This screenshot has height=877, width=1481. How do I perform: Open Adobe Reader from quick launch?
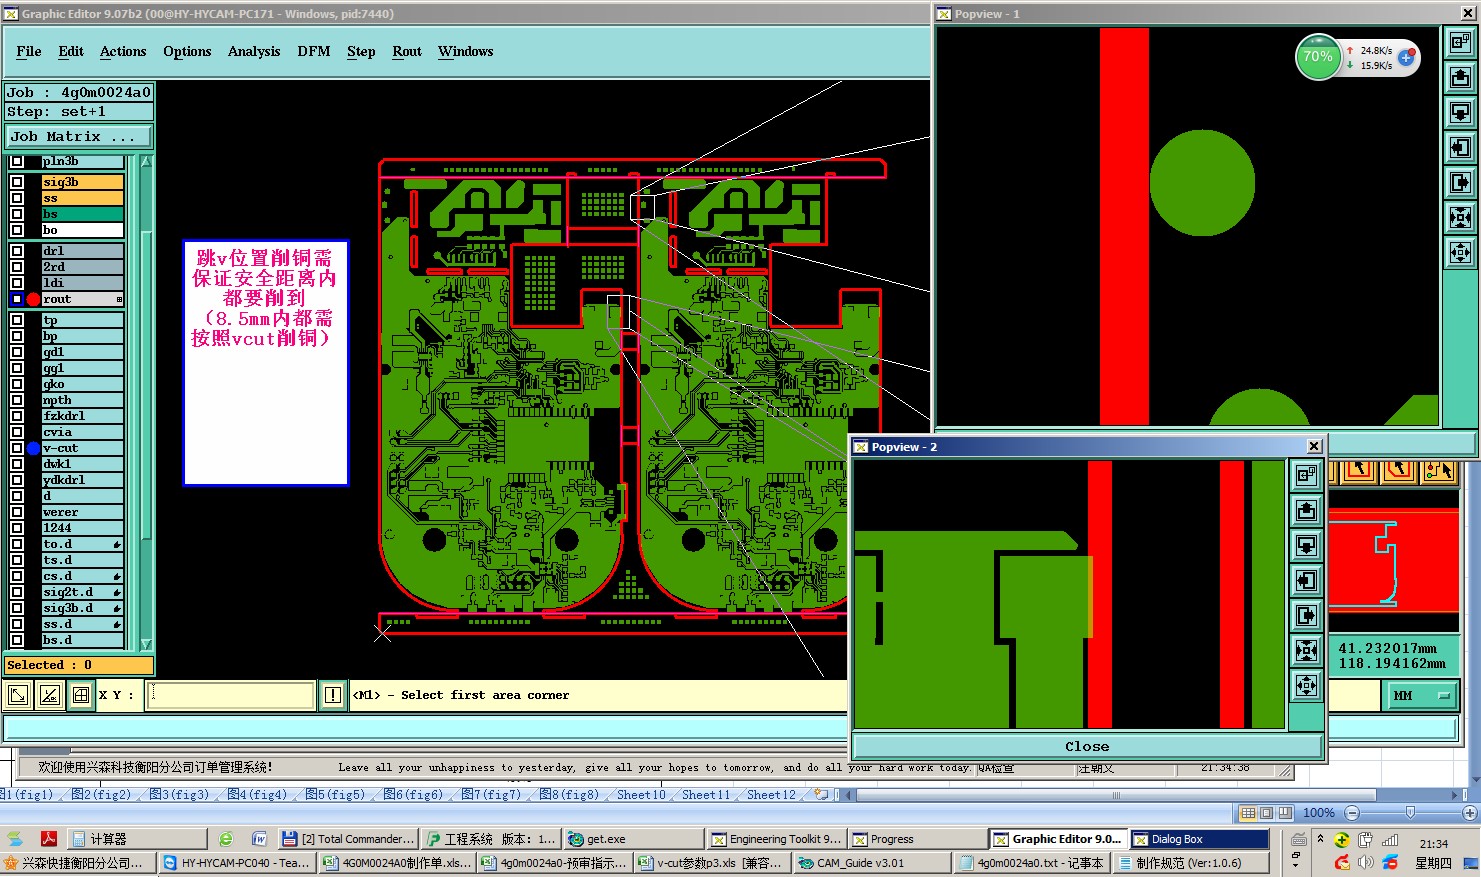(x=47, y=839)
